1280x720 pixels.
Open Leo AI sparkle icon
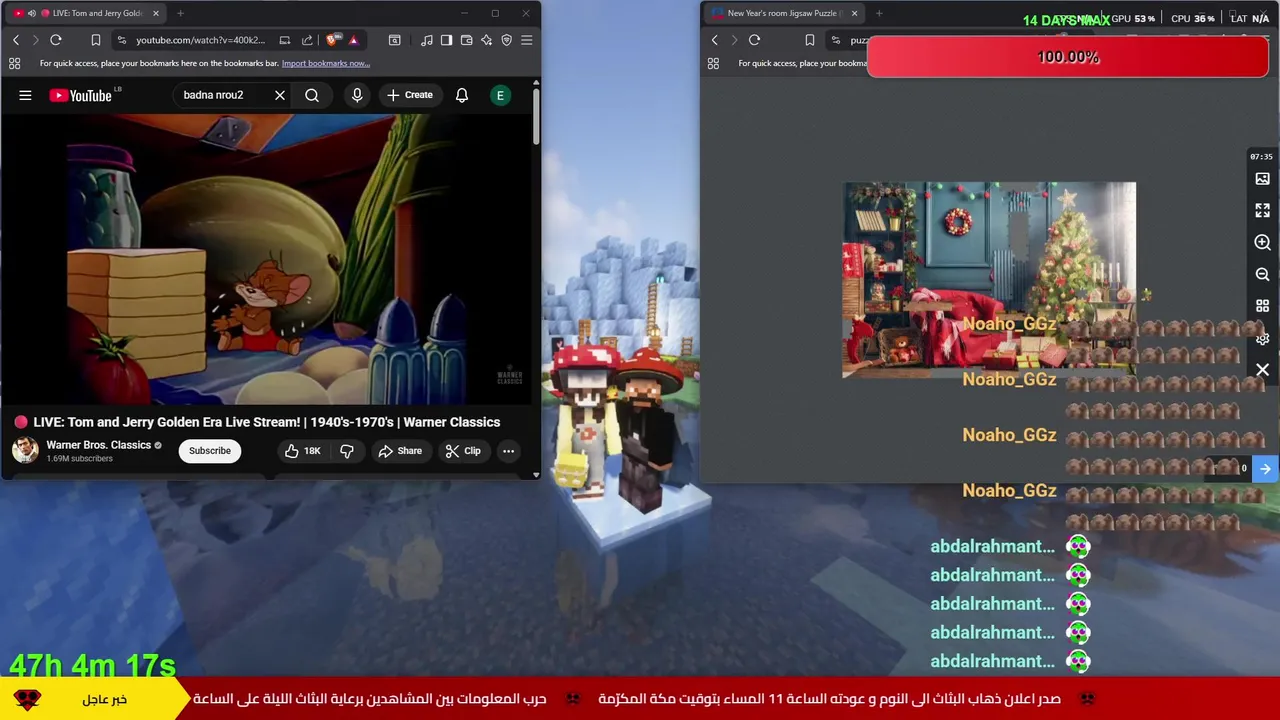[x=486, y=40]
